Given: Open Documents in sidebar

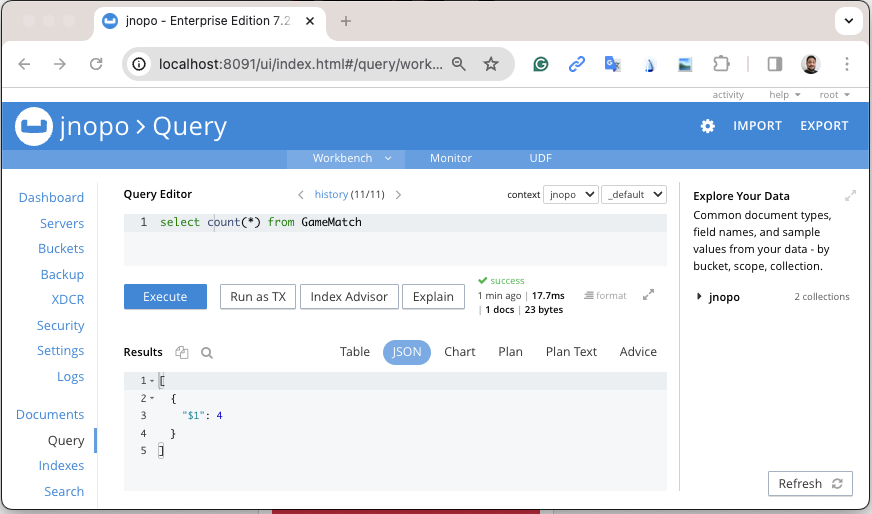Looking at the screenshot, I should [x=50, y=415].
